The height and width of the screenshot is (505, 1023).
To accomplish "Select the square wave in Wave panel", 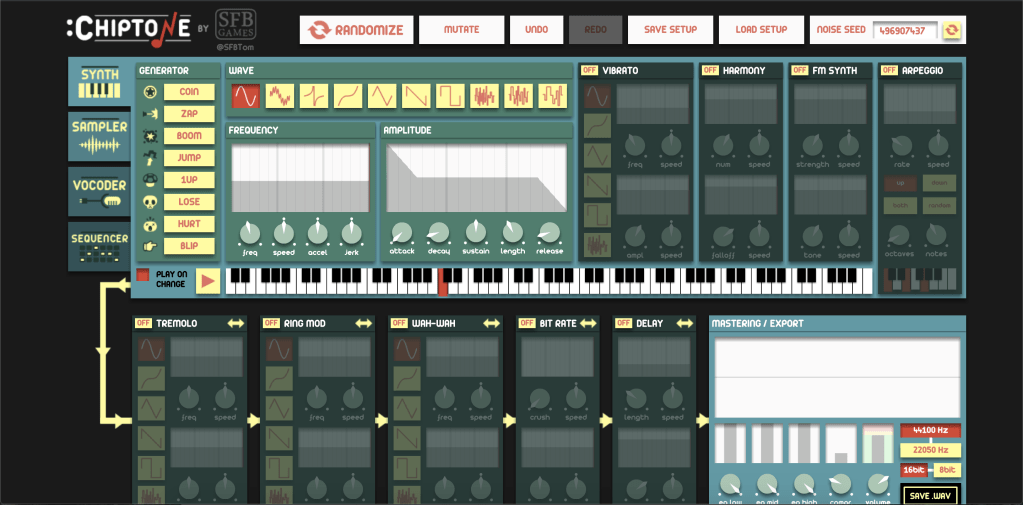I will [450, 96].
